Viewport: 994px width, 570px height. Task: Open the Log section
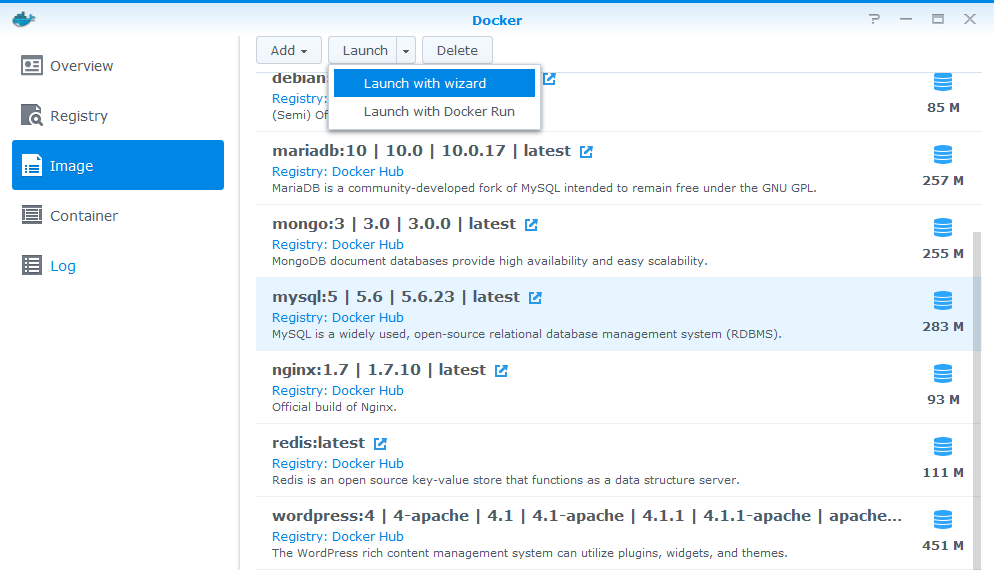[x=118, y=266]
